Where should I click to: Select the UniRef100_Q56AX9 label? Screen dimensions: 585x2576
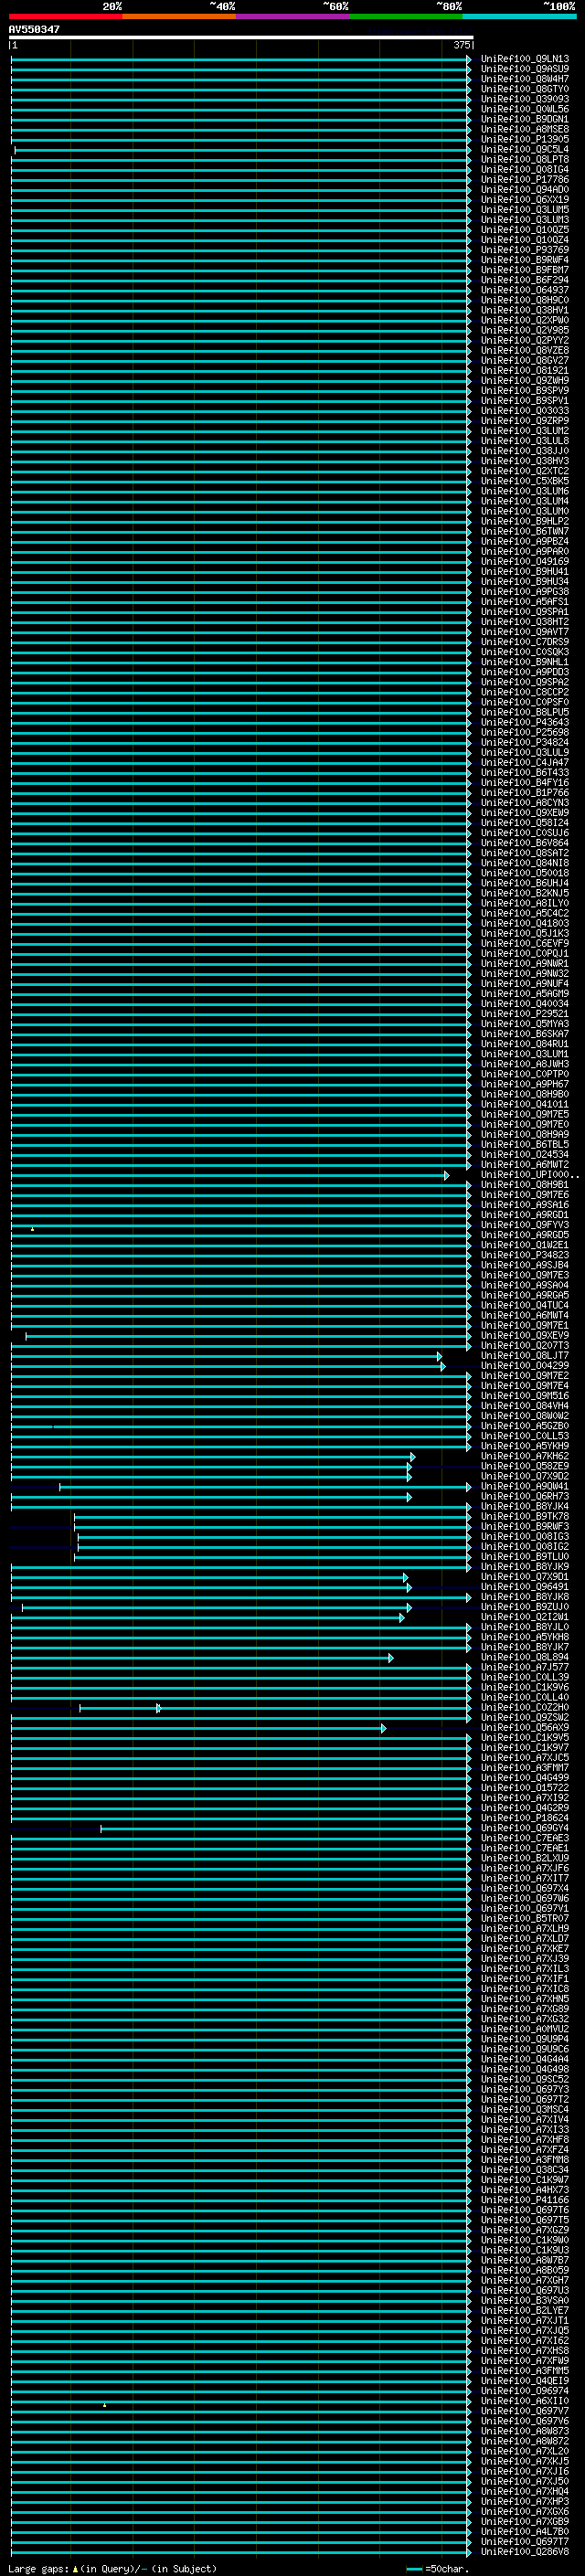(524, 1728)
